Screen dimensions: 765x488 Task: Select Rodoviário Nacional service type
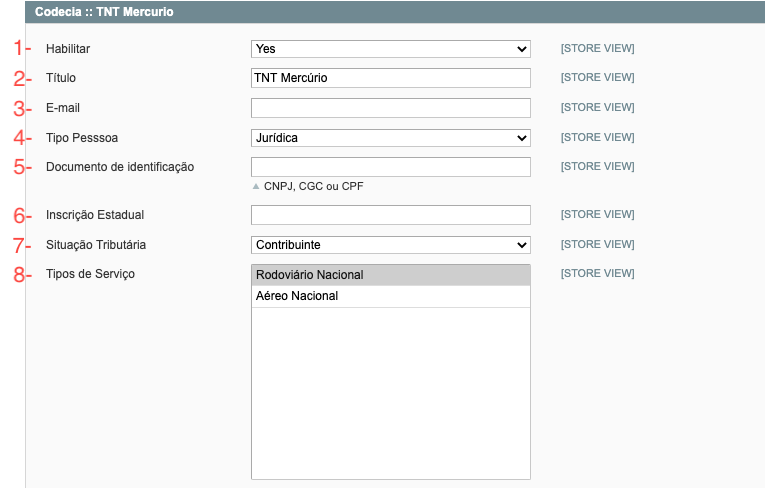click(x=390, y=275)
